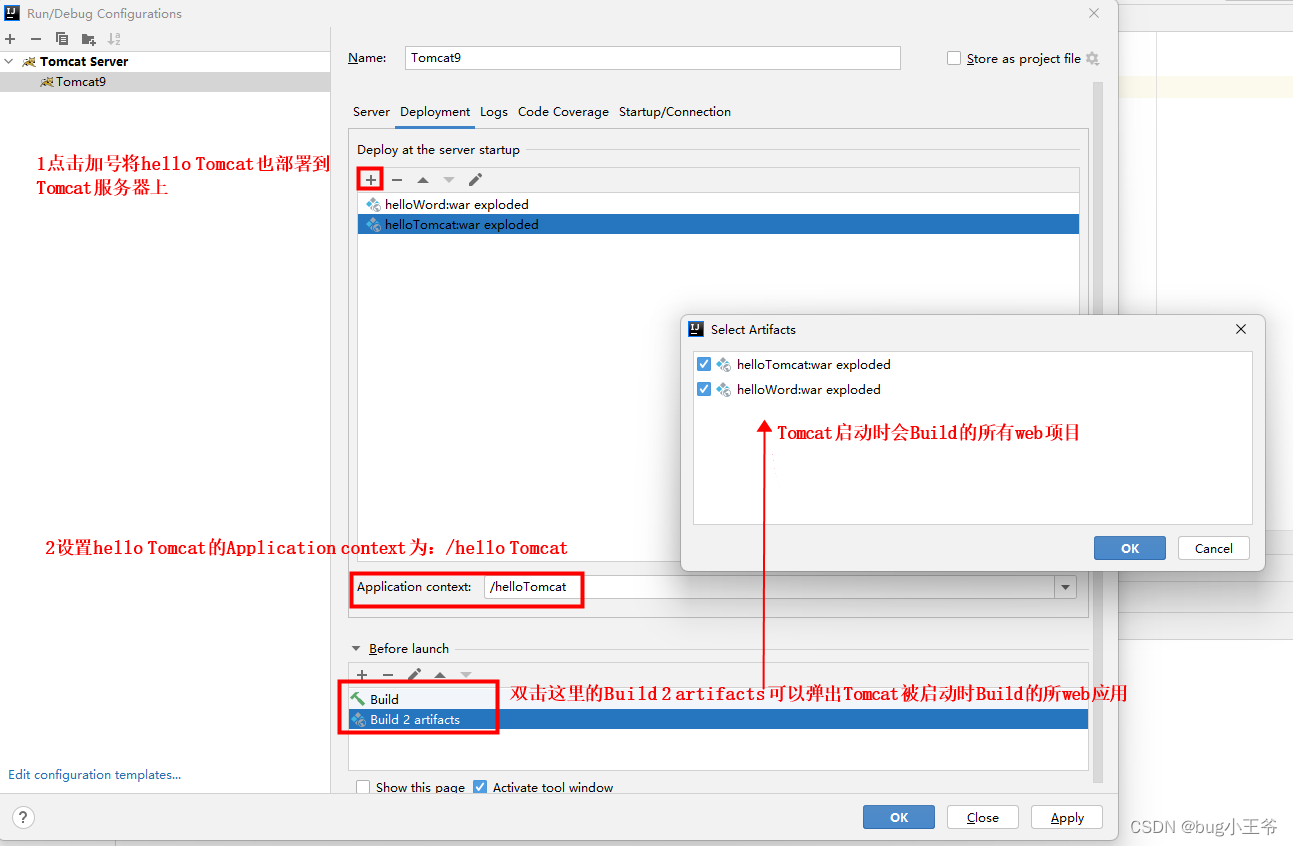Click the plus icon under Before launch
The width and height of the screenshot is (1293, 846).
click(x=362, y=675)
